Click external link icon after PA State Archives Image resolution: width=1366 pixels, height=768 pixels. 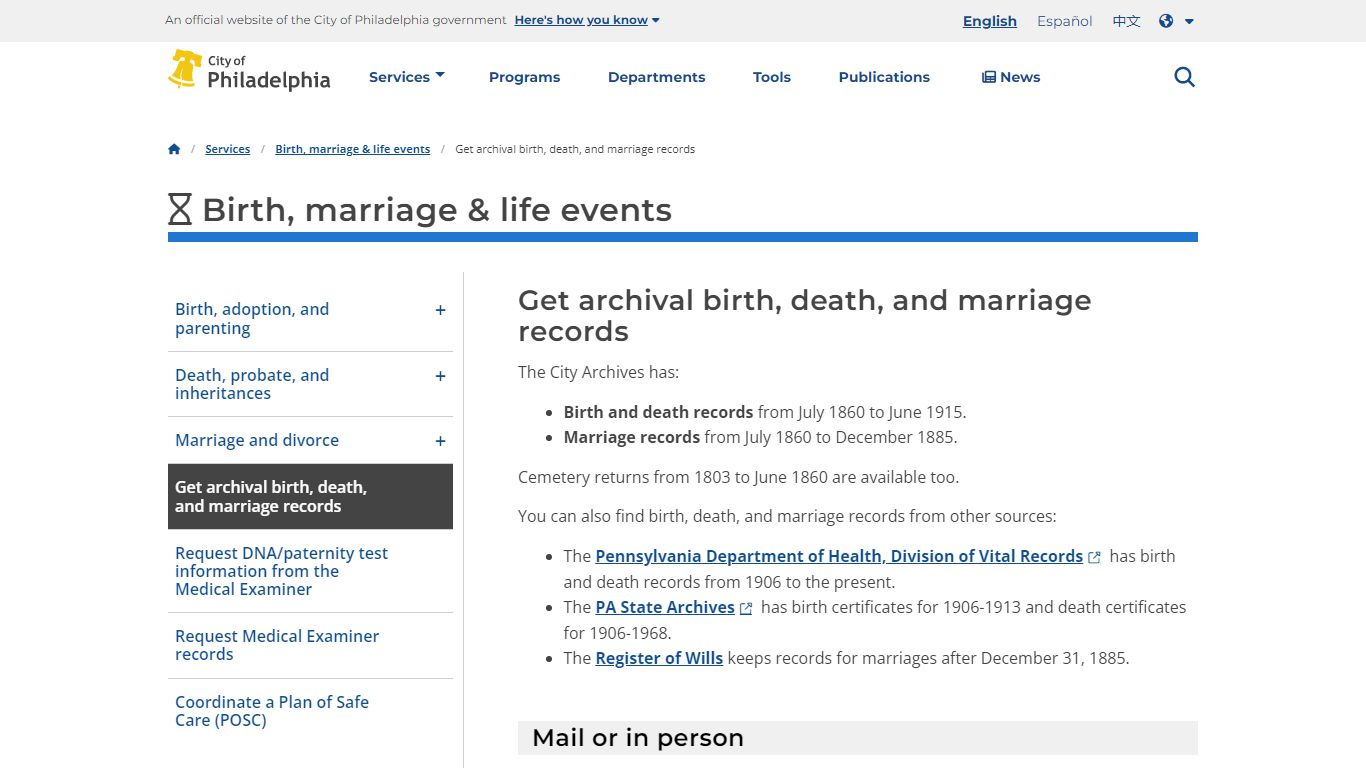[746, 608]
